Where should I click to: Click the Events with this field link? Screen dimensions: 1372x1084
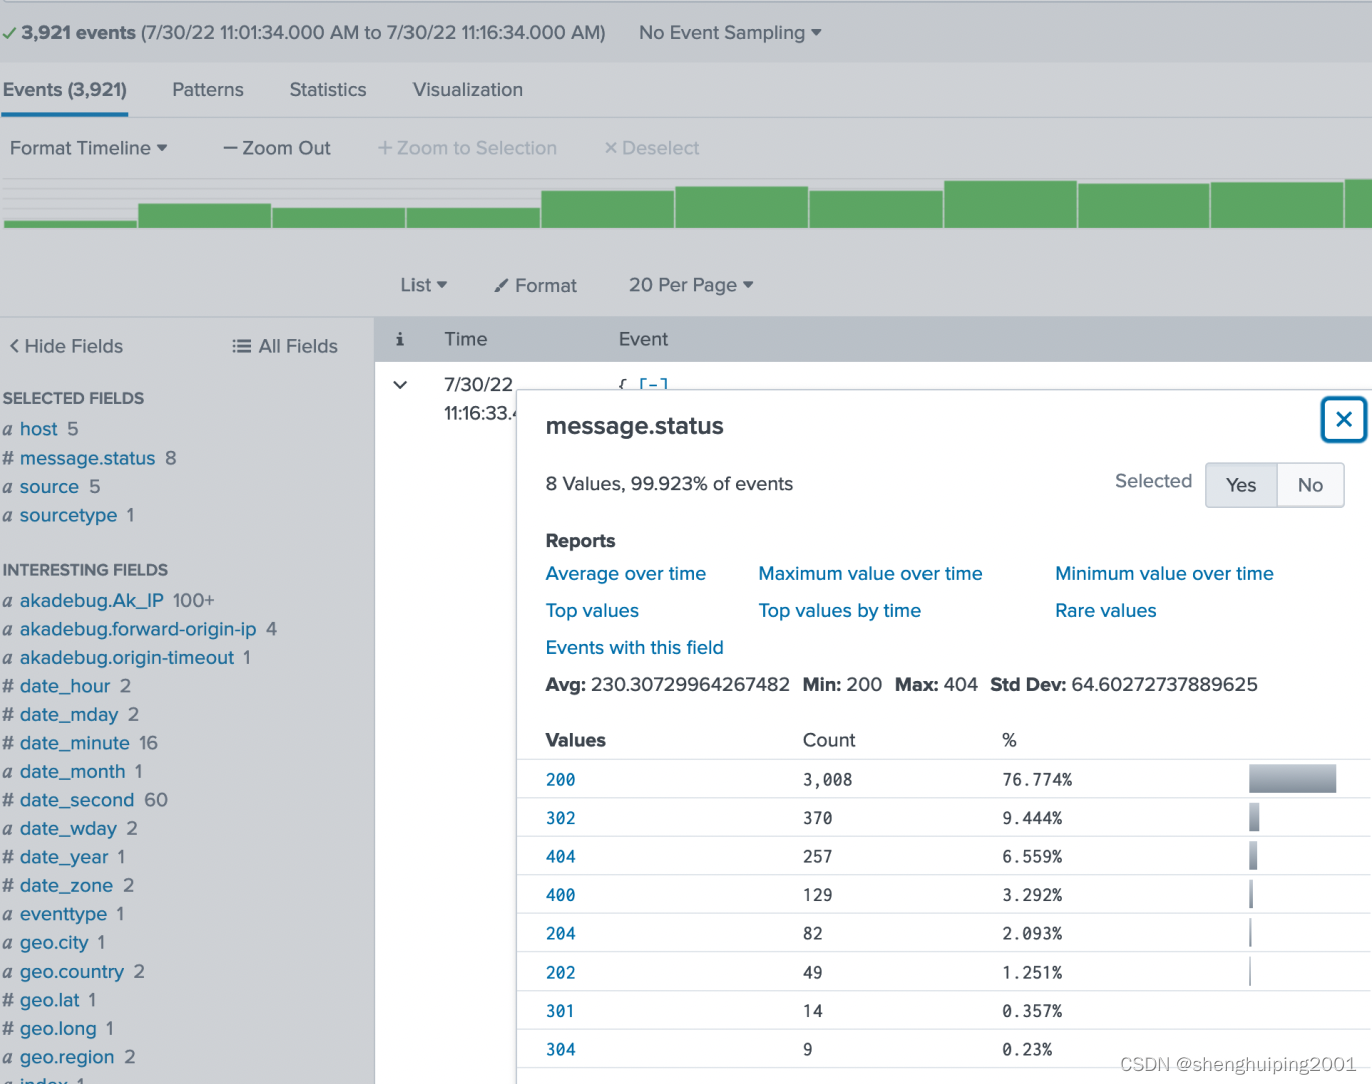click(x=634, y=647)
